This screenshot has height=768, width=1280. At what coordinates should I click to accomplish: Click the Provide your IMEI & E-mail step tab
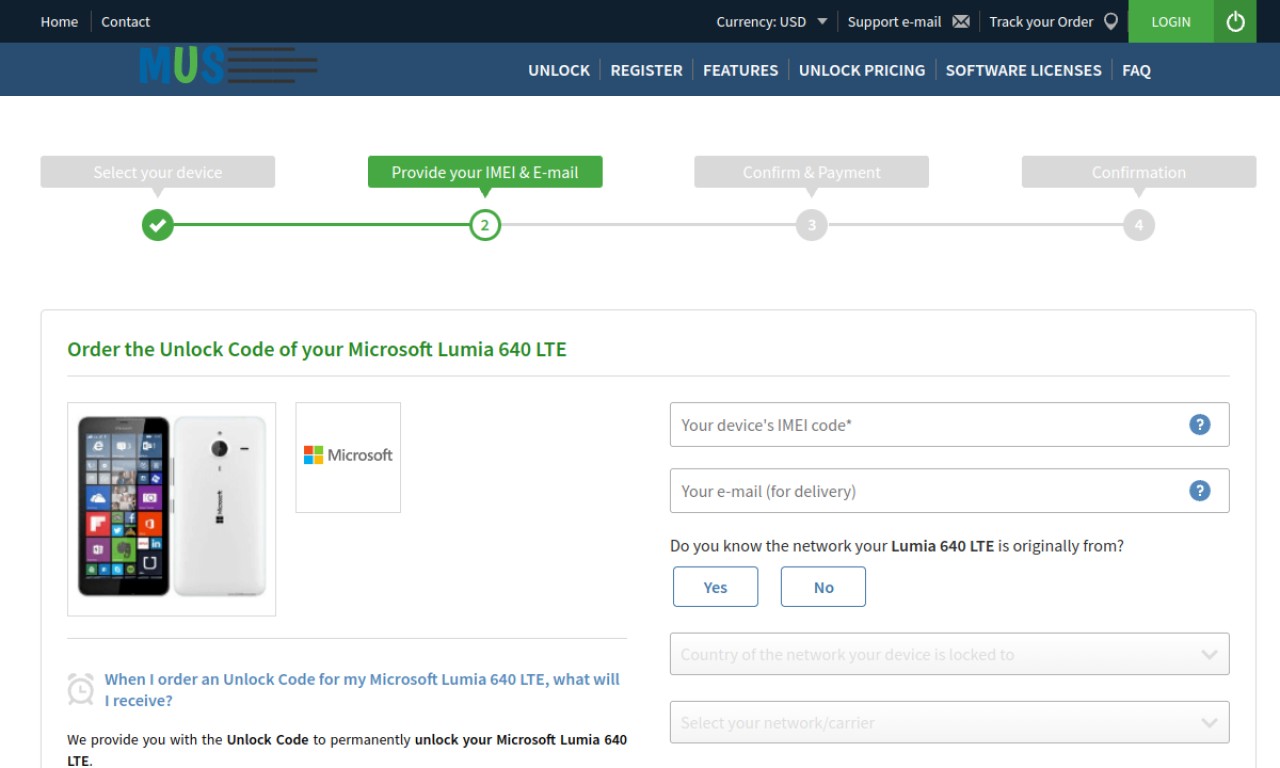485,172
